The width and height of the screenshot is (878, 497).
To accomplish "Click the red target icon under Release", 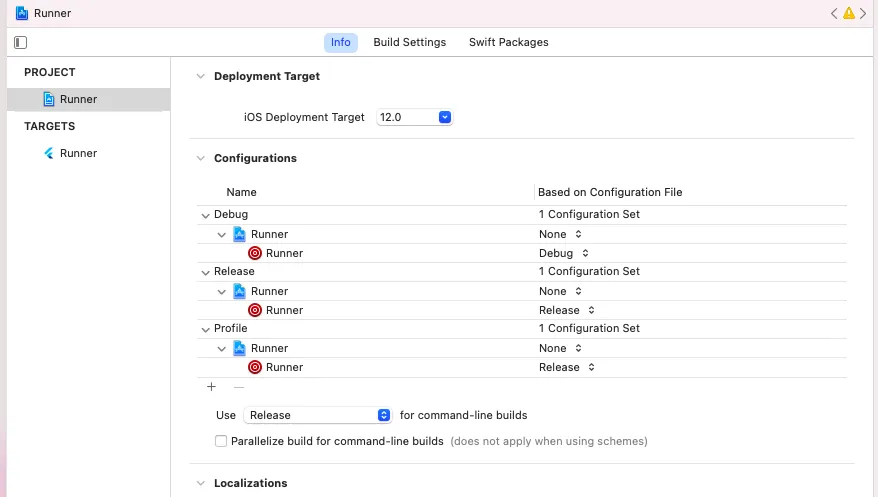I will [255, 310].
